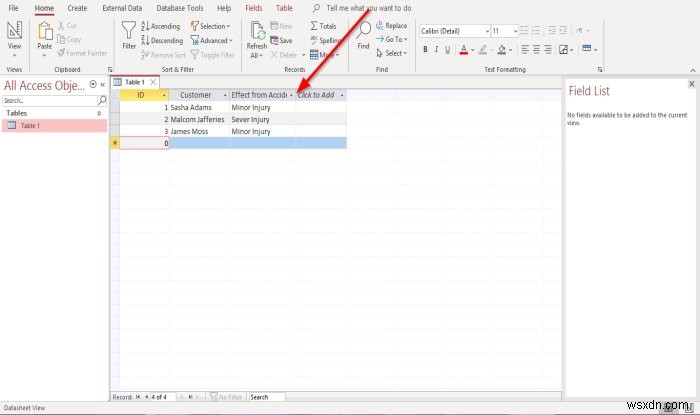Open font color dropdown arrow

click(472, 50)
